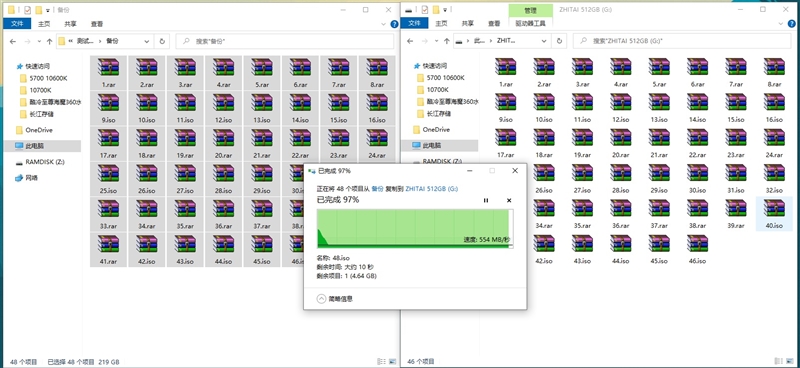Screen dimensions: 800x368
Task: Select 5.rar in the 备份 window
Action: [262, 72]
